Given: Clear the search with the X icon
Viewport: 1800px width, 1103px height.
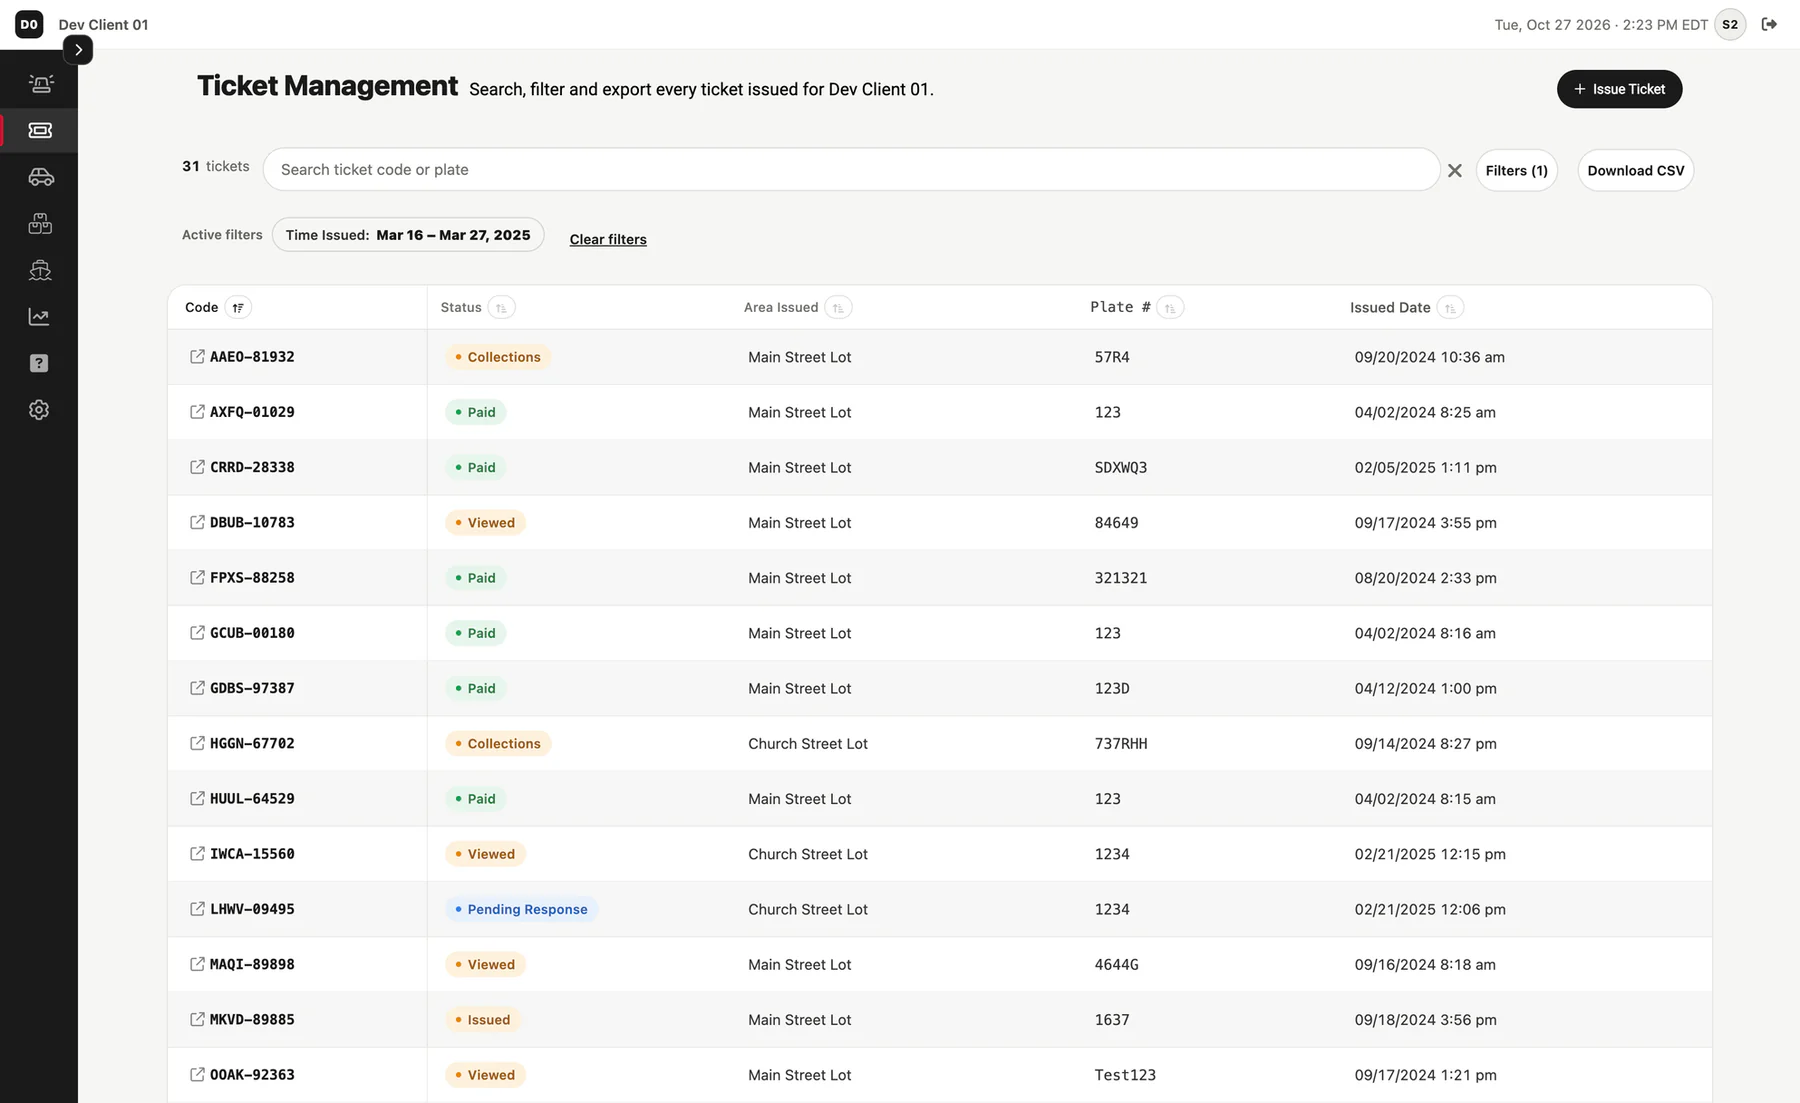Looking at the screenshot, I should click(x=1455, y=171).
